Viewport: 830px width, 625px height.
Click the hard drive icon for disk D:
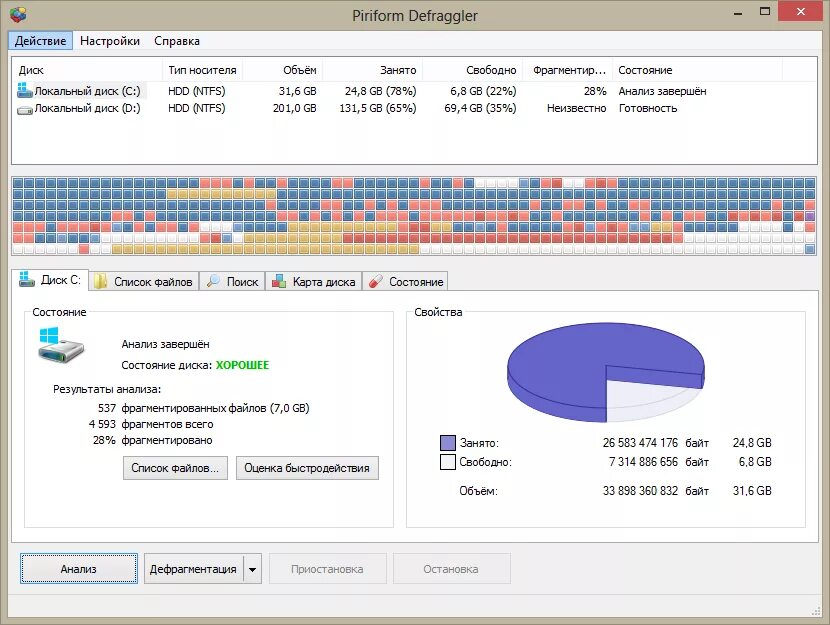25,110
